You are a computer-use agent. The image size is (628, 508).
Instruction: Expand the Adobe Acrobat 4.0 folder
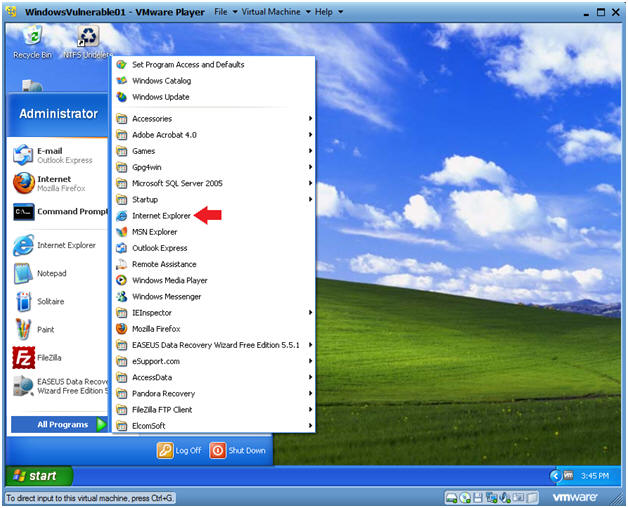[x=214, y=135]
